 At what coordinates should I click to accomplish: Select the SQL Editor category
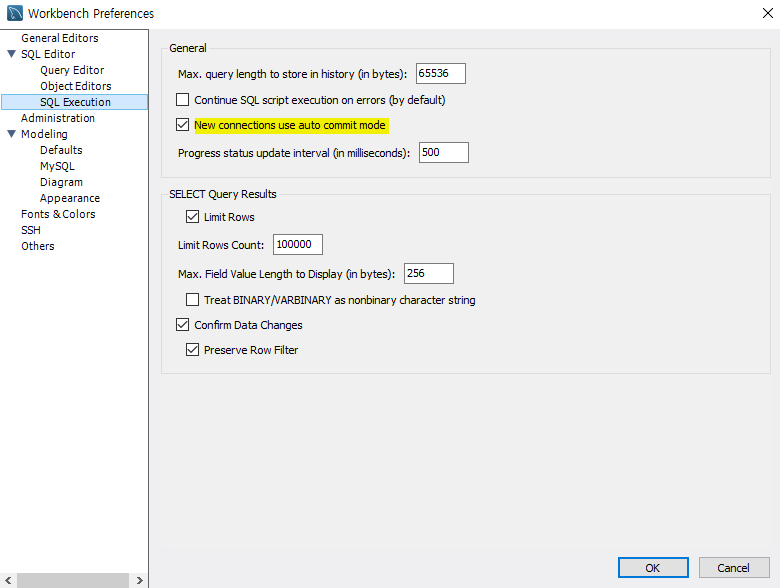pyautogui.click(x=48, y=54)
